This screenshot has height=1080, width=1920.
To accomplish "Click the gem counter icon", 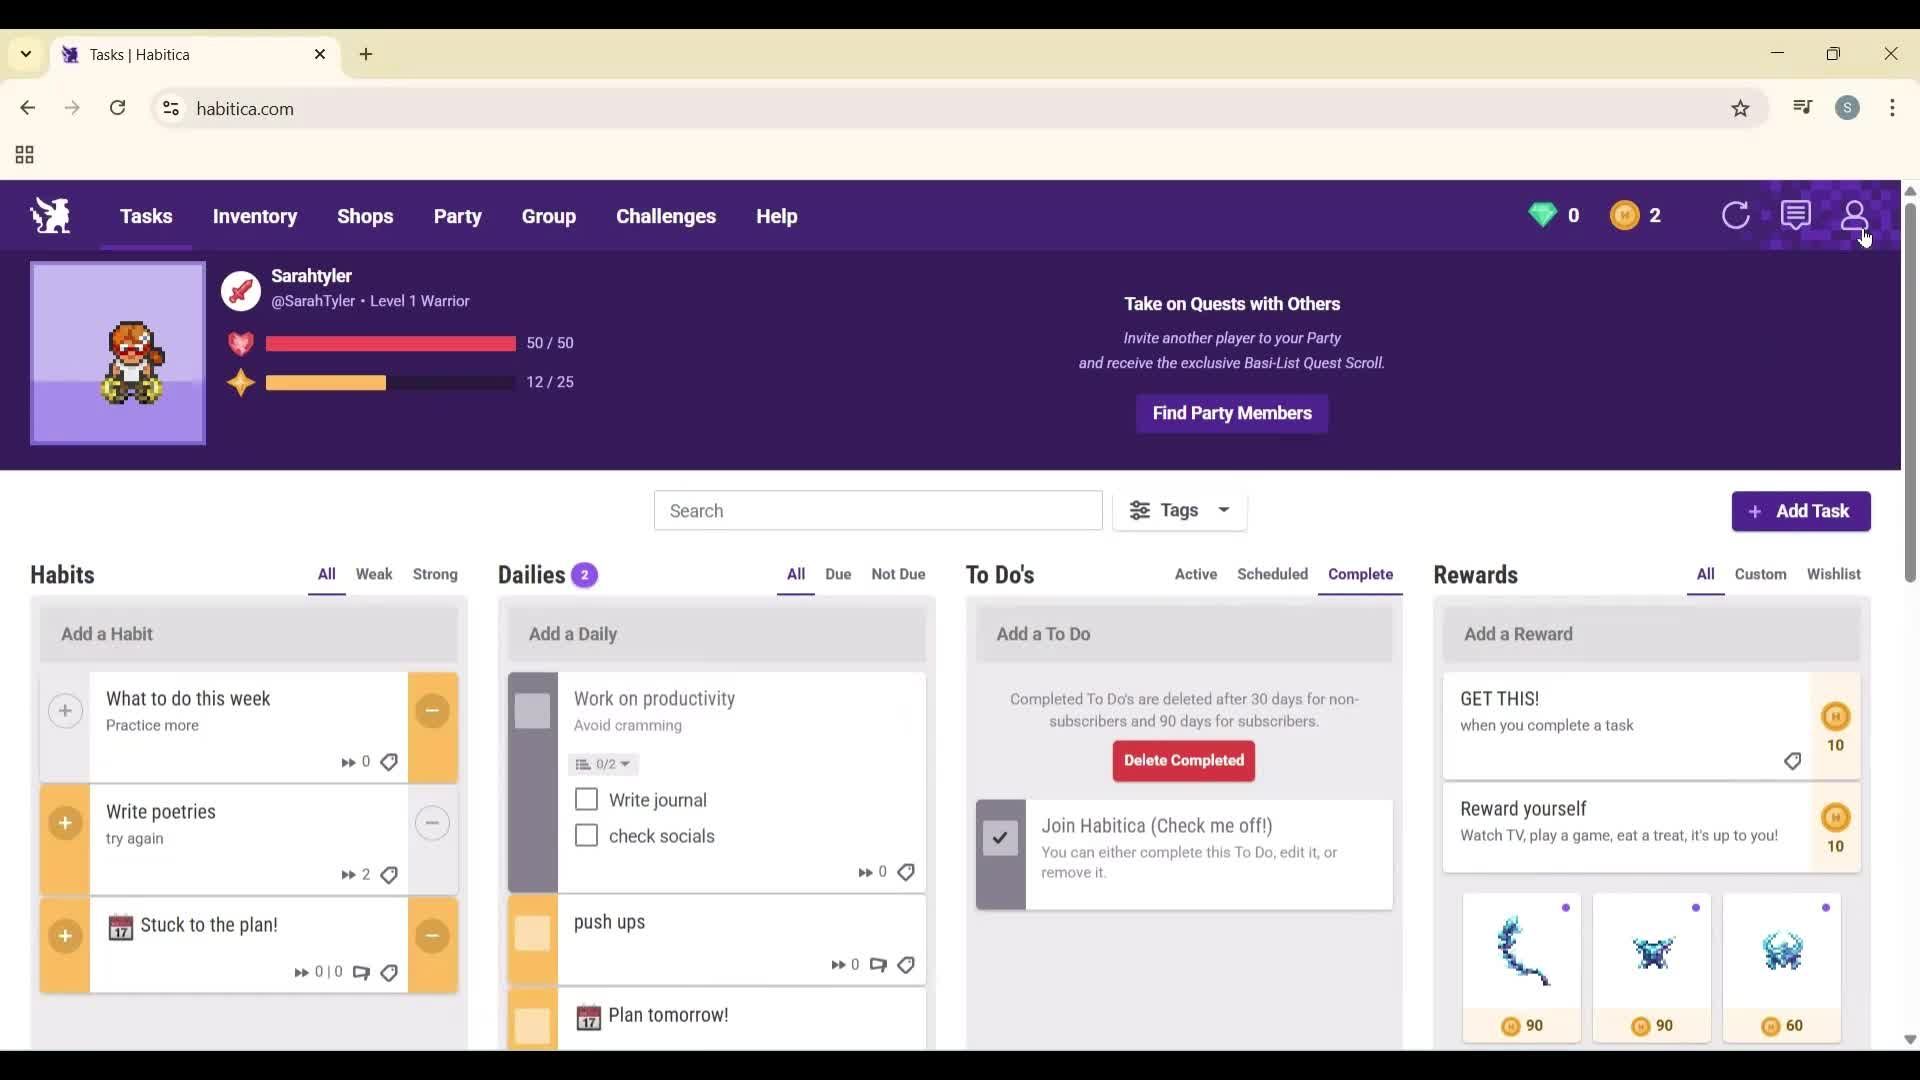I will click(x=1544, y=215).
